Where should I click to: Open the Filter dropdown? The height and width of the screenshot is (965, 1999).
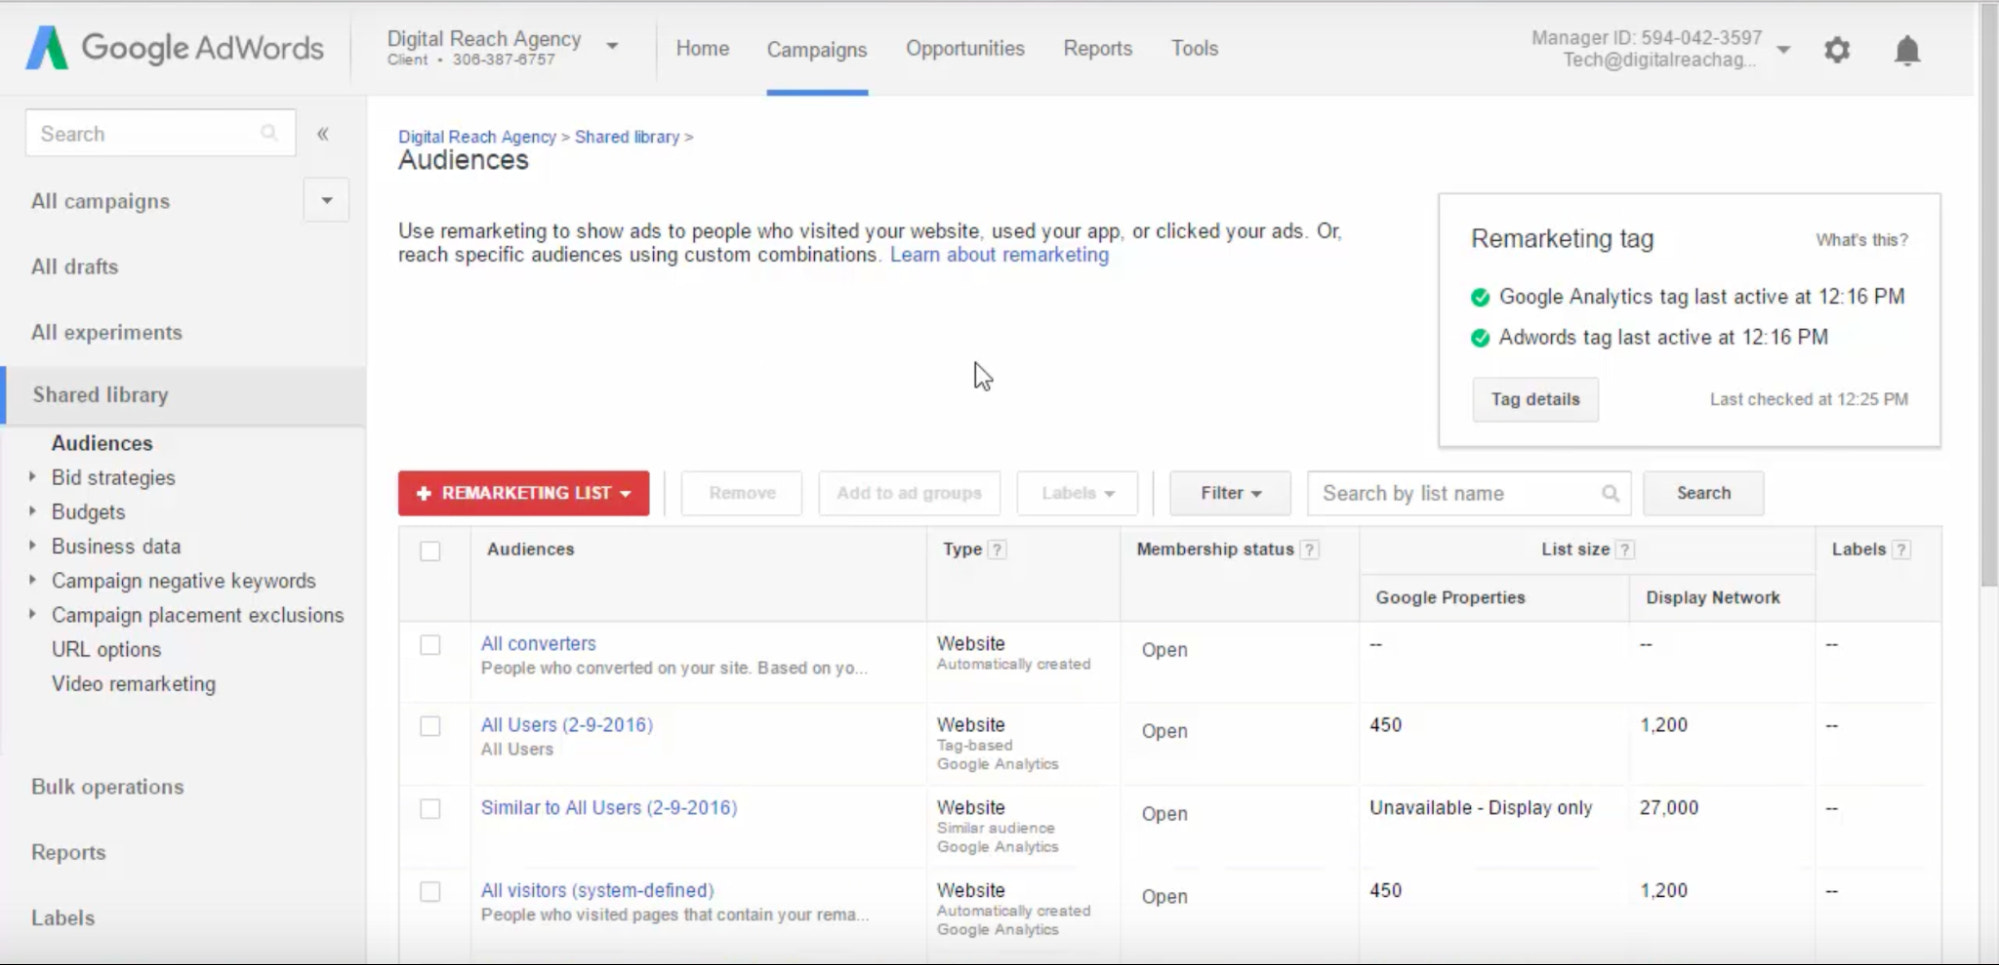[1230, 493]
